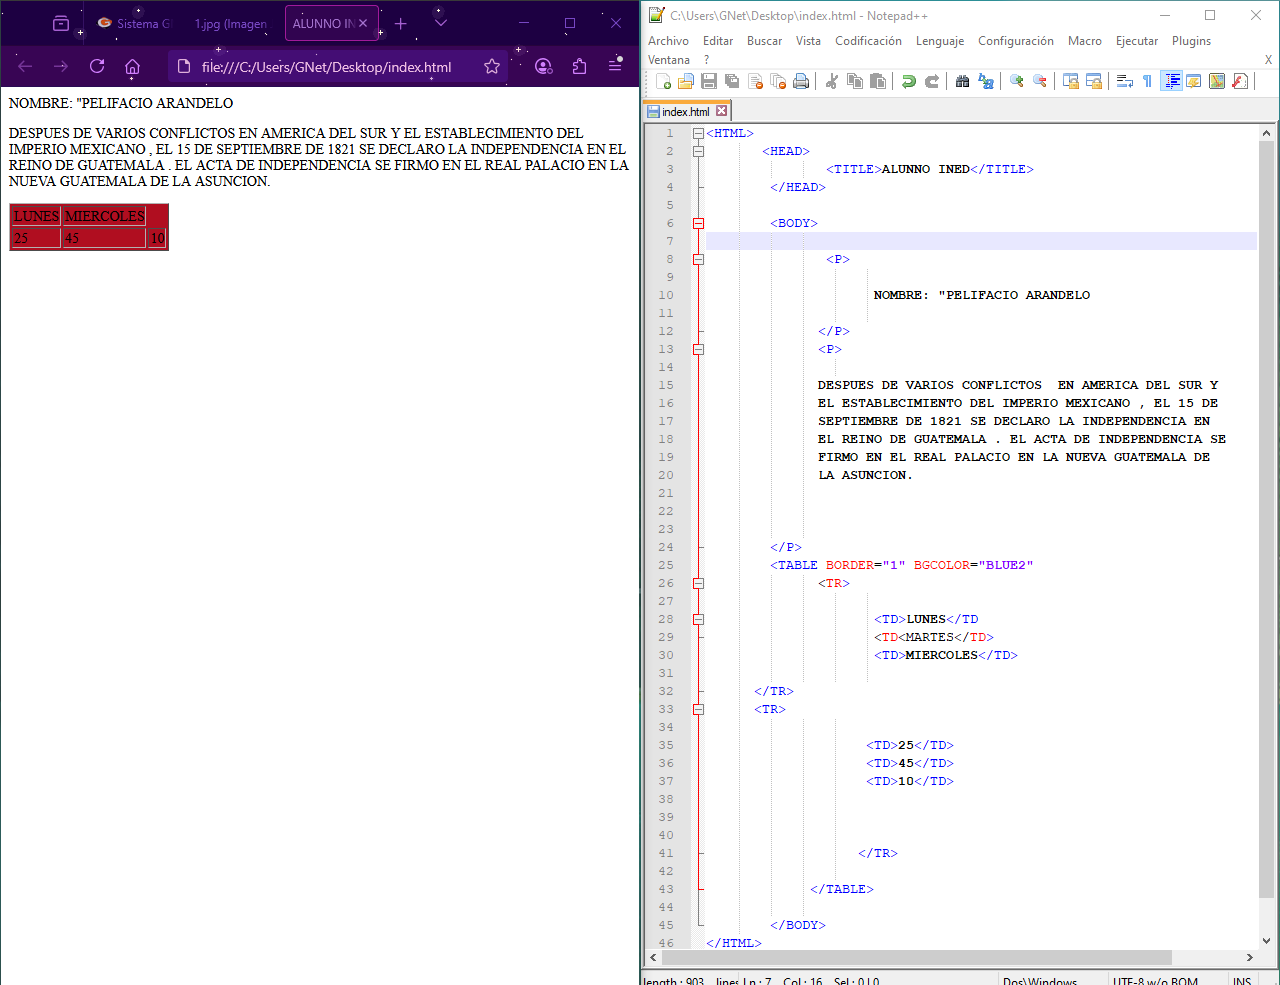Click the Cut scissors icon
The height and width of the screenshot is (985, 1280).
[x=831, y=81]
